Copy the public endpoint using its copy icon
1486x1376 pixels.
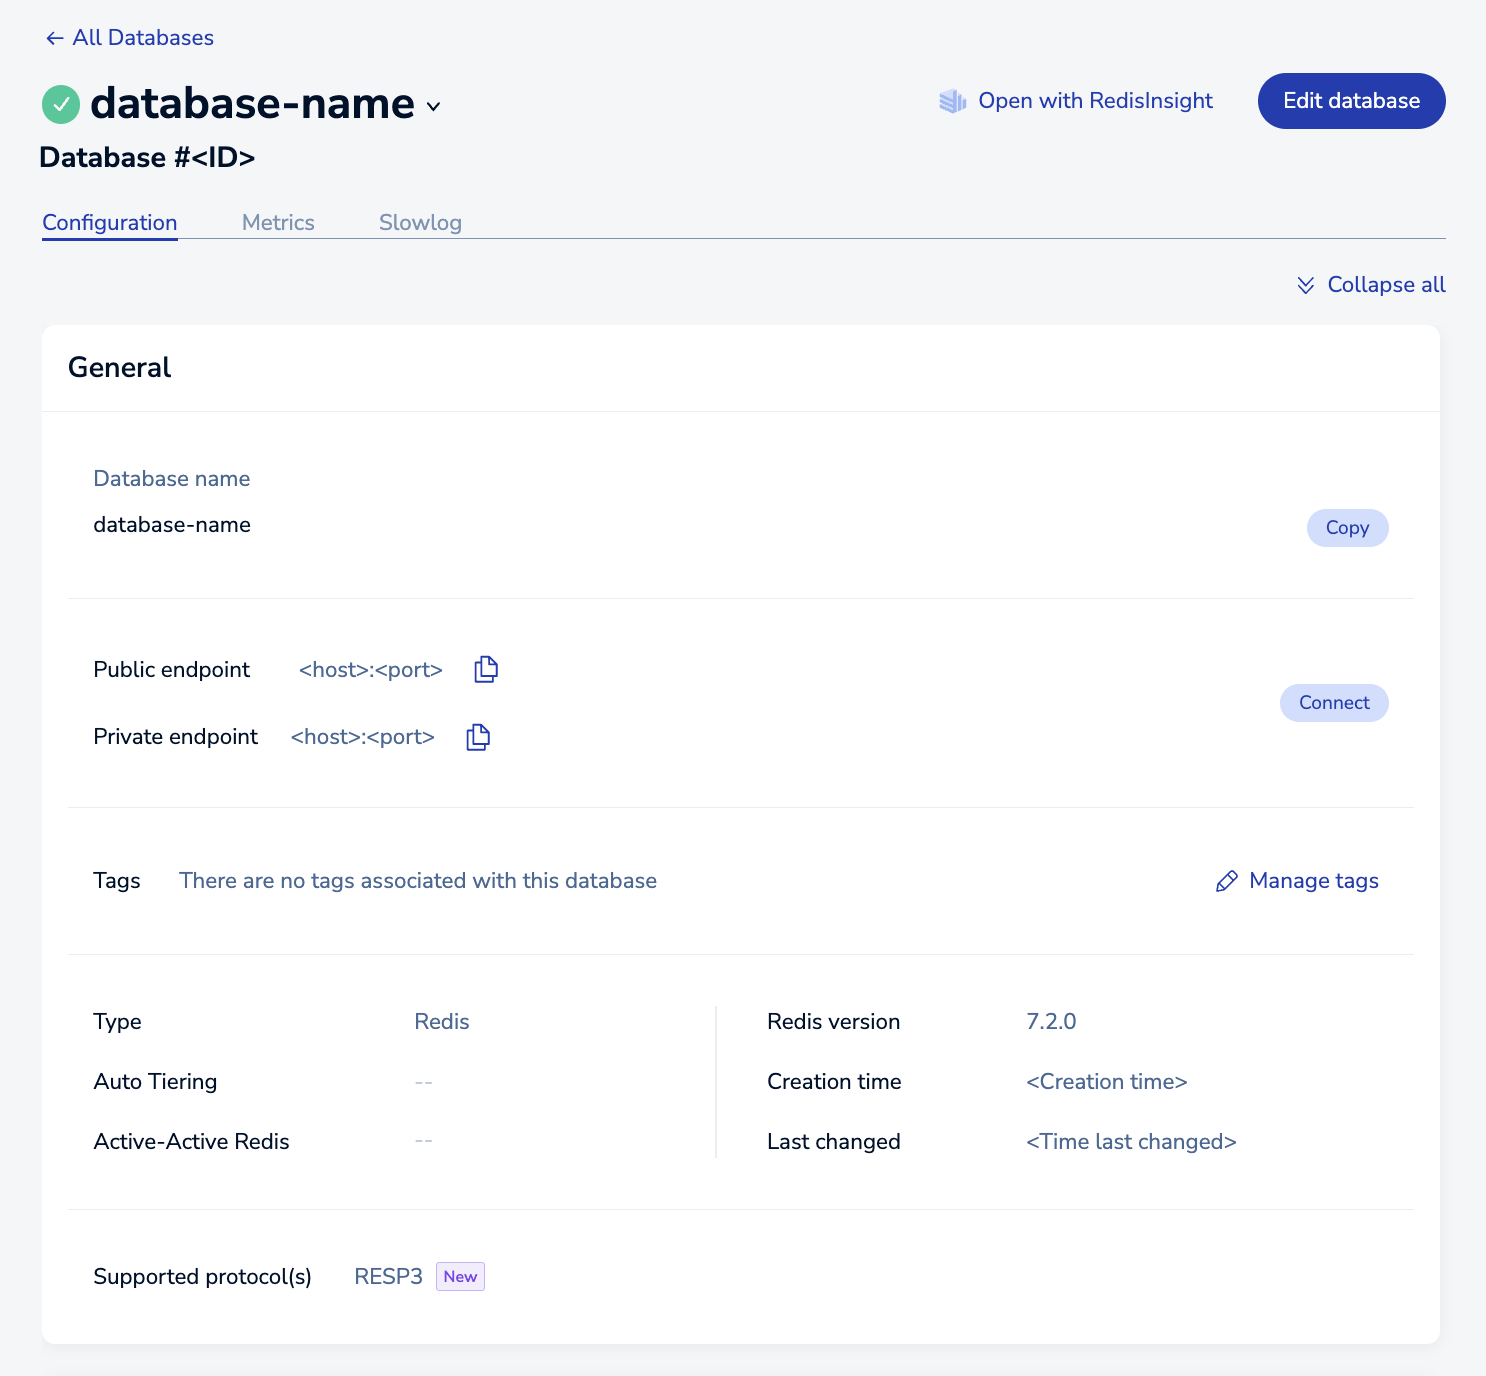pos(486,669)
